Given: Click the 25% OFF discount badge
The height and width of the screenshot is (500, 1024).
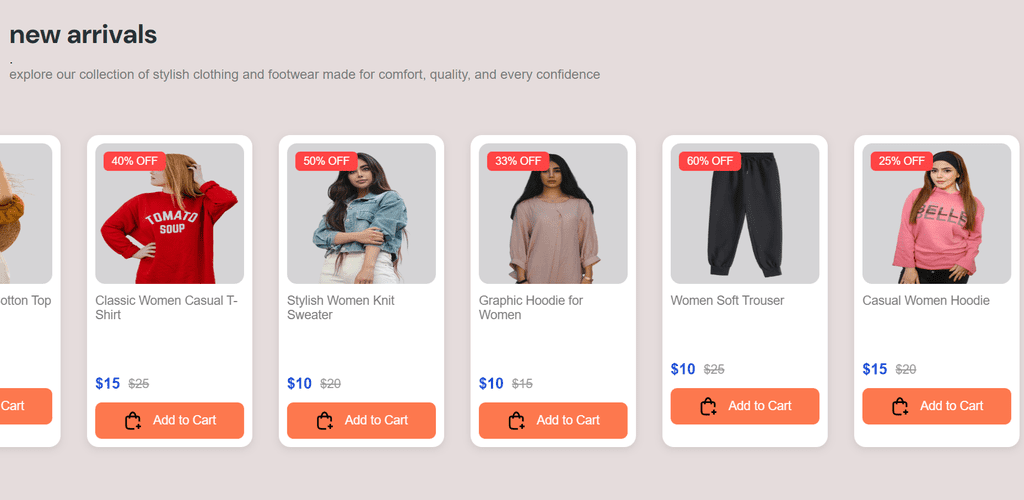Looking at the screenshot, I should (901, 161).
